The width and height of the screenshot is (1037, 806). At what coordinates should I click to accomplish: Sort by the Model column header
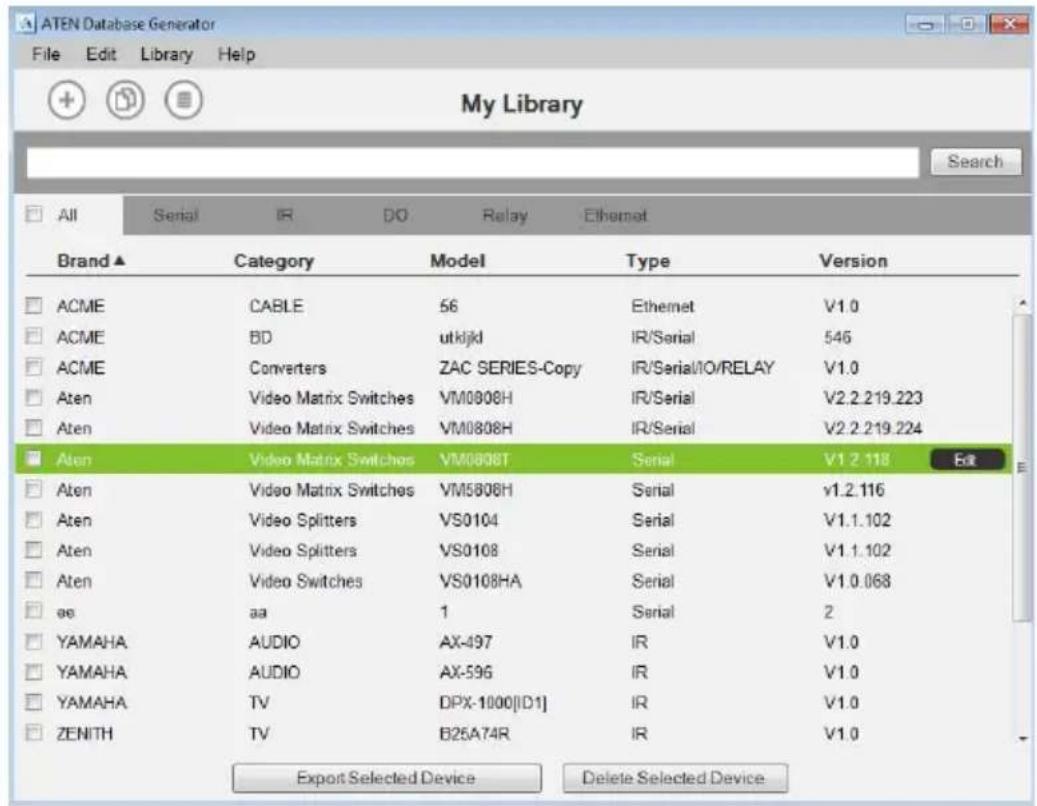(458, 261)
